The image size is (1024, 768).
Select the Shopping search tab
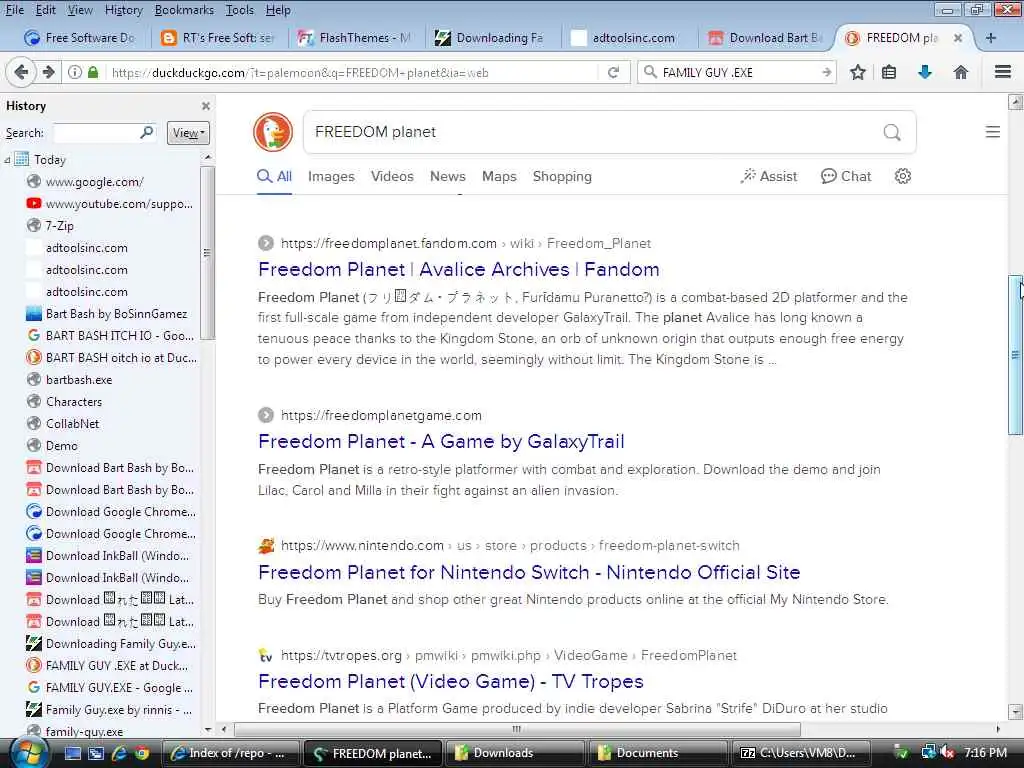click(562, 176)
